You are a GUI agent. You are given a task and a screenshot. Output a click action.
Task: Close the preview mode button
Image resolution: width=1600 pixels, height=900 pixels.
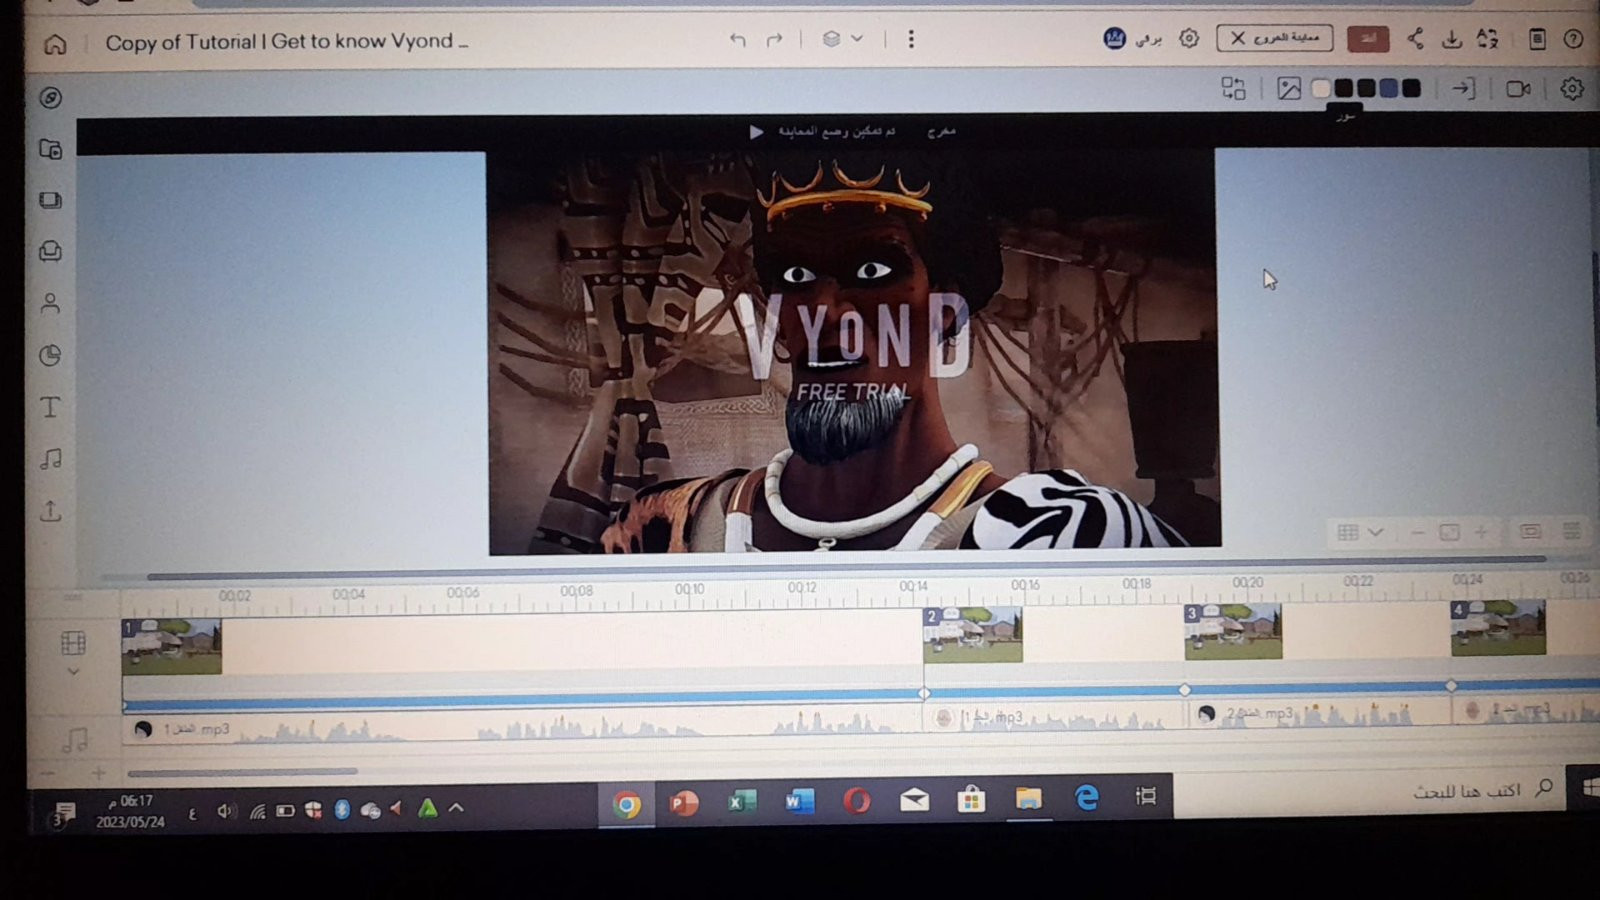click(1274, 38)
